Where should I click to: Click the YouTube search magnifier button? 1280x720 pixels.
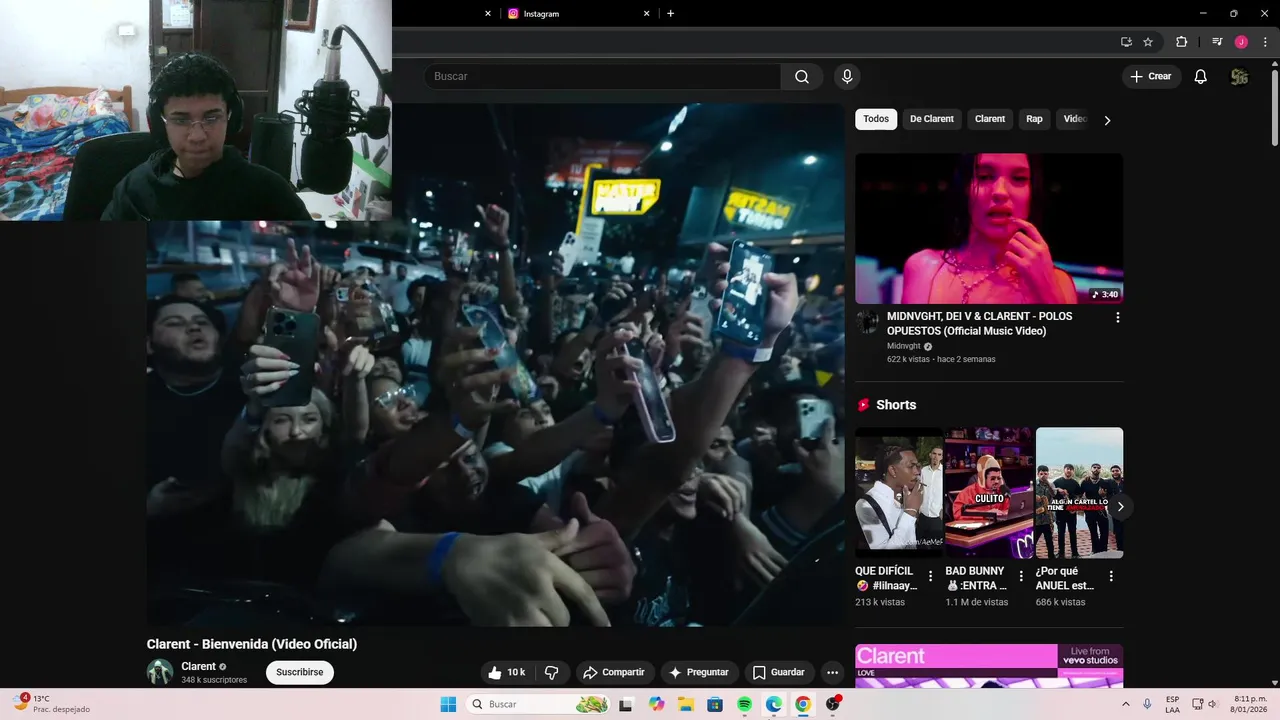(x=802, y=77)
